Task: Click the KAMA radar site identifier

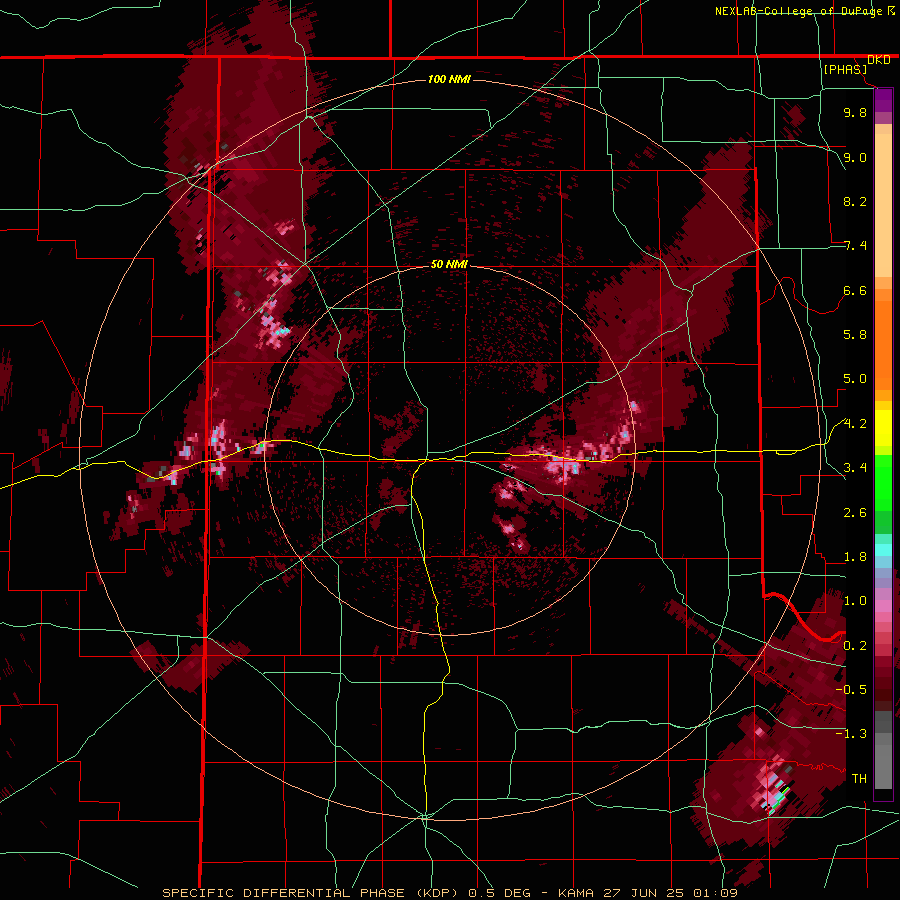Action: (x=576, y=893)
